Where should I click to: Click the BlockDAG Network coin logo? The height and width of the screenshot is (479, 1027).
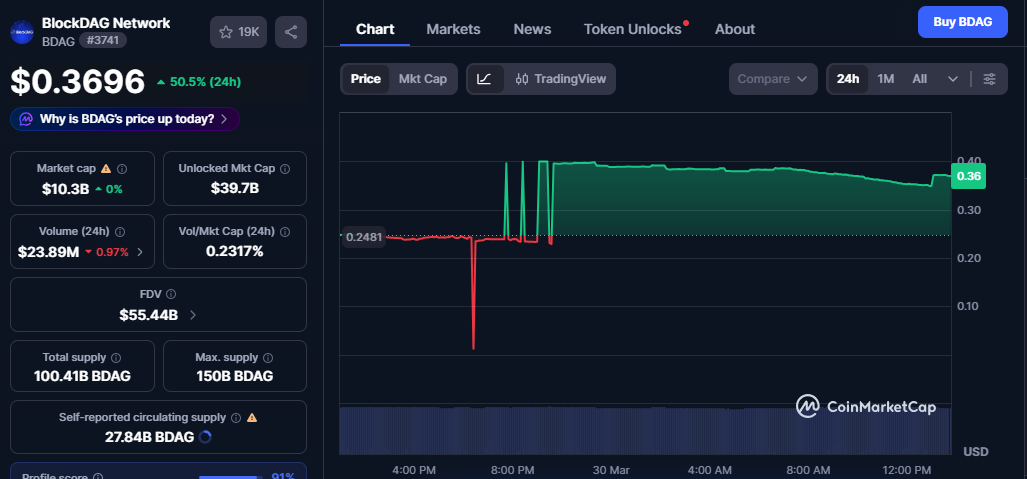tap(22, 31)
